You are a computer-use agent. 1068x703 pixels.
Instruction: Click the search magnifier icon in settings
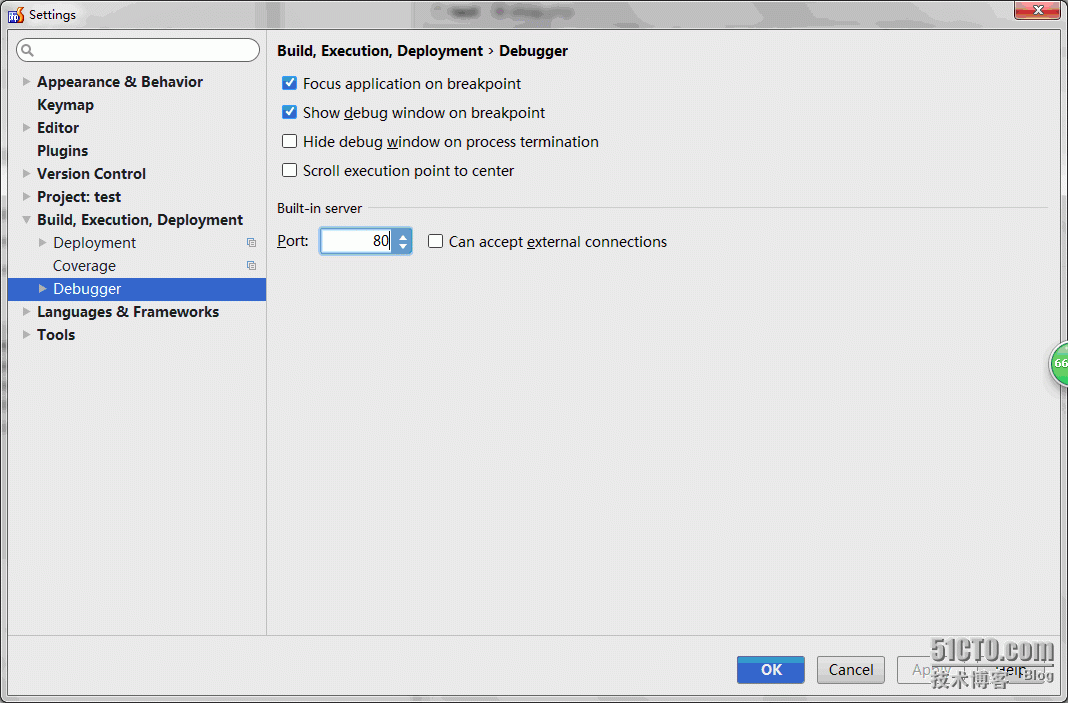[27, 50]
